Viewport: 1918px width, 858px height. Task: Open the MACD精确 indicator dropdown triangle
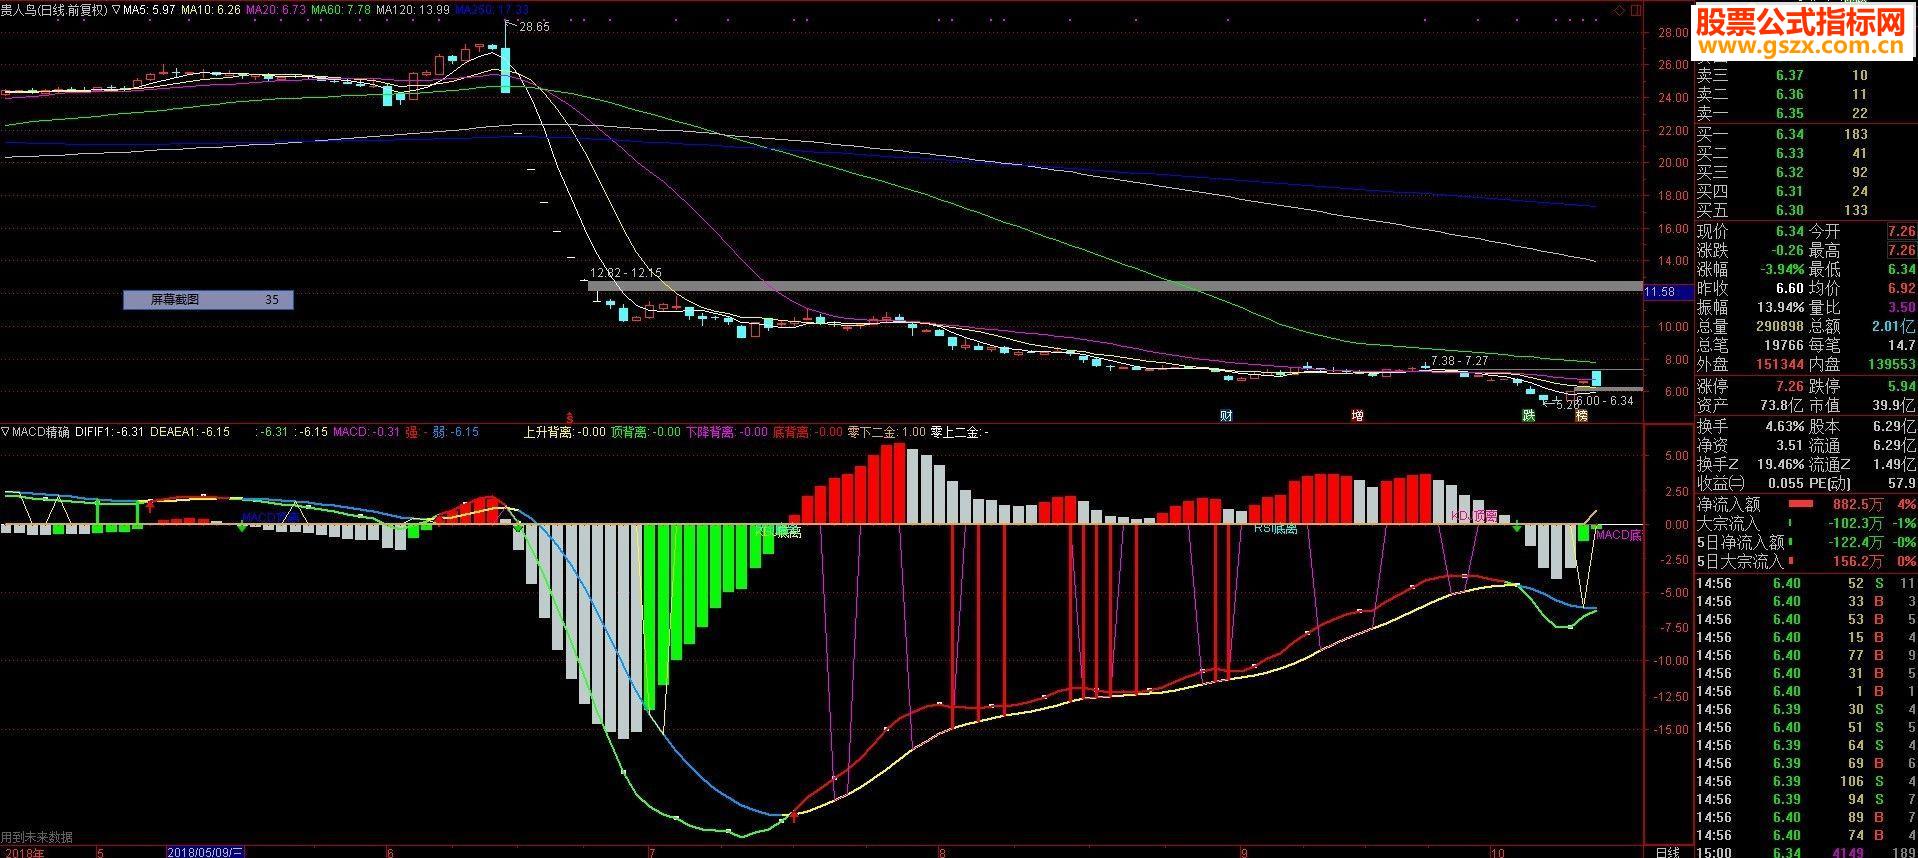coord(6,432)
